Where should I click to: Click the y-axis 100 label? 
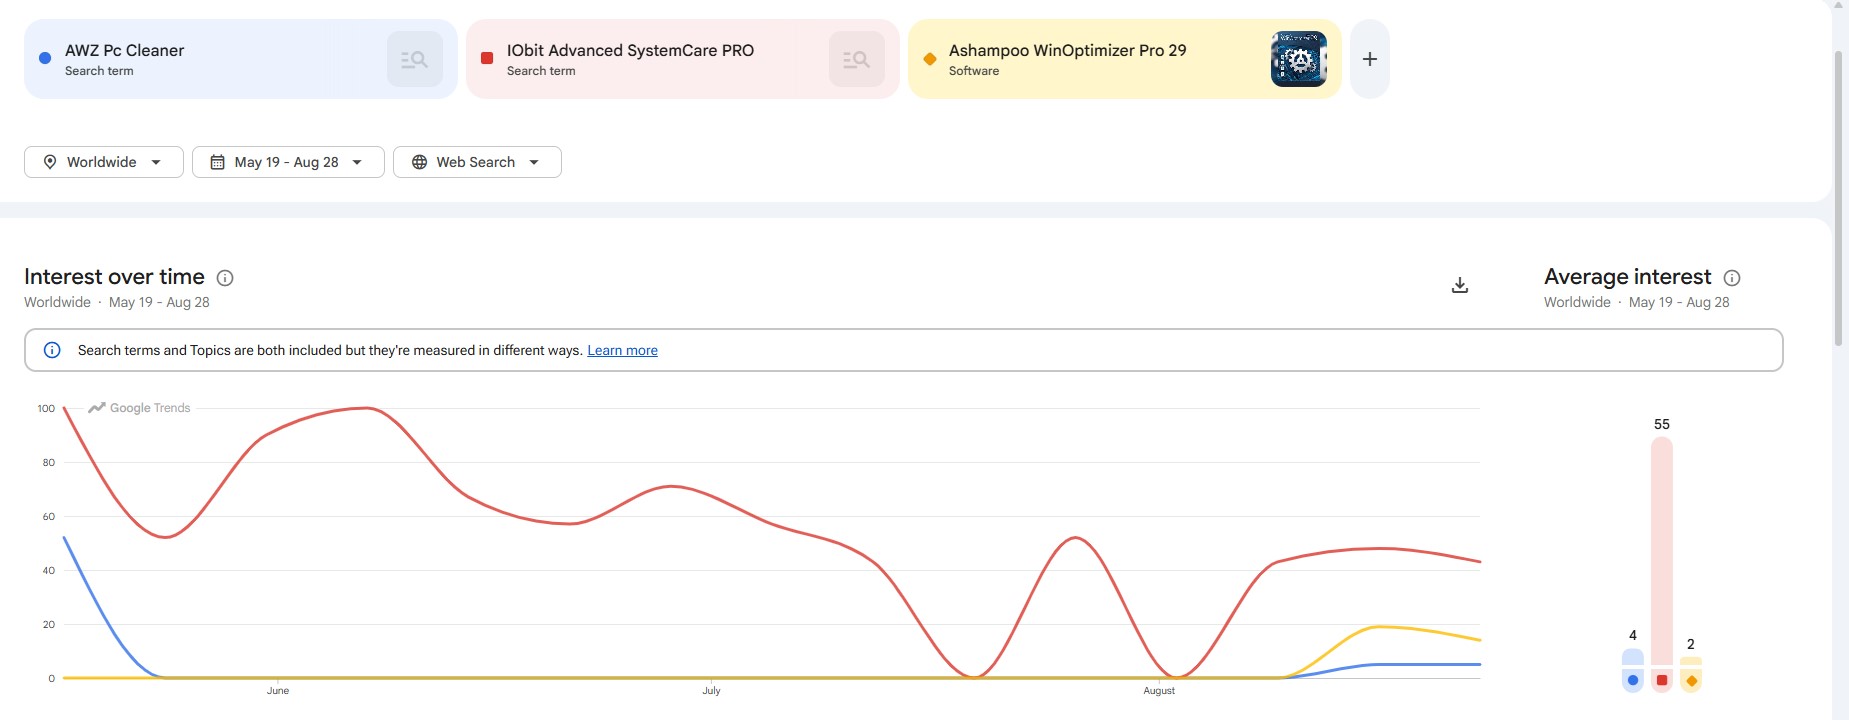(x=46, y=408)
